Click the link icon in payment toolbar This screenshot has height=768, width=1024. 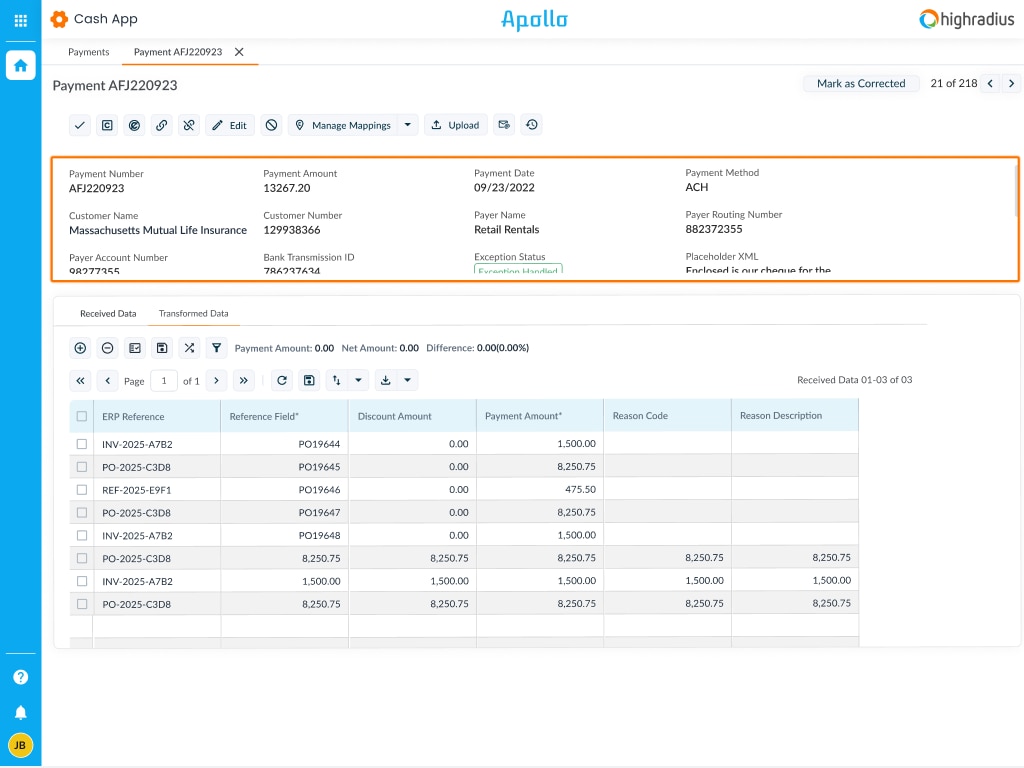[x=161, y=125]
